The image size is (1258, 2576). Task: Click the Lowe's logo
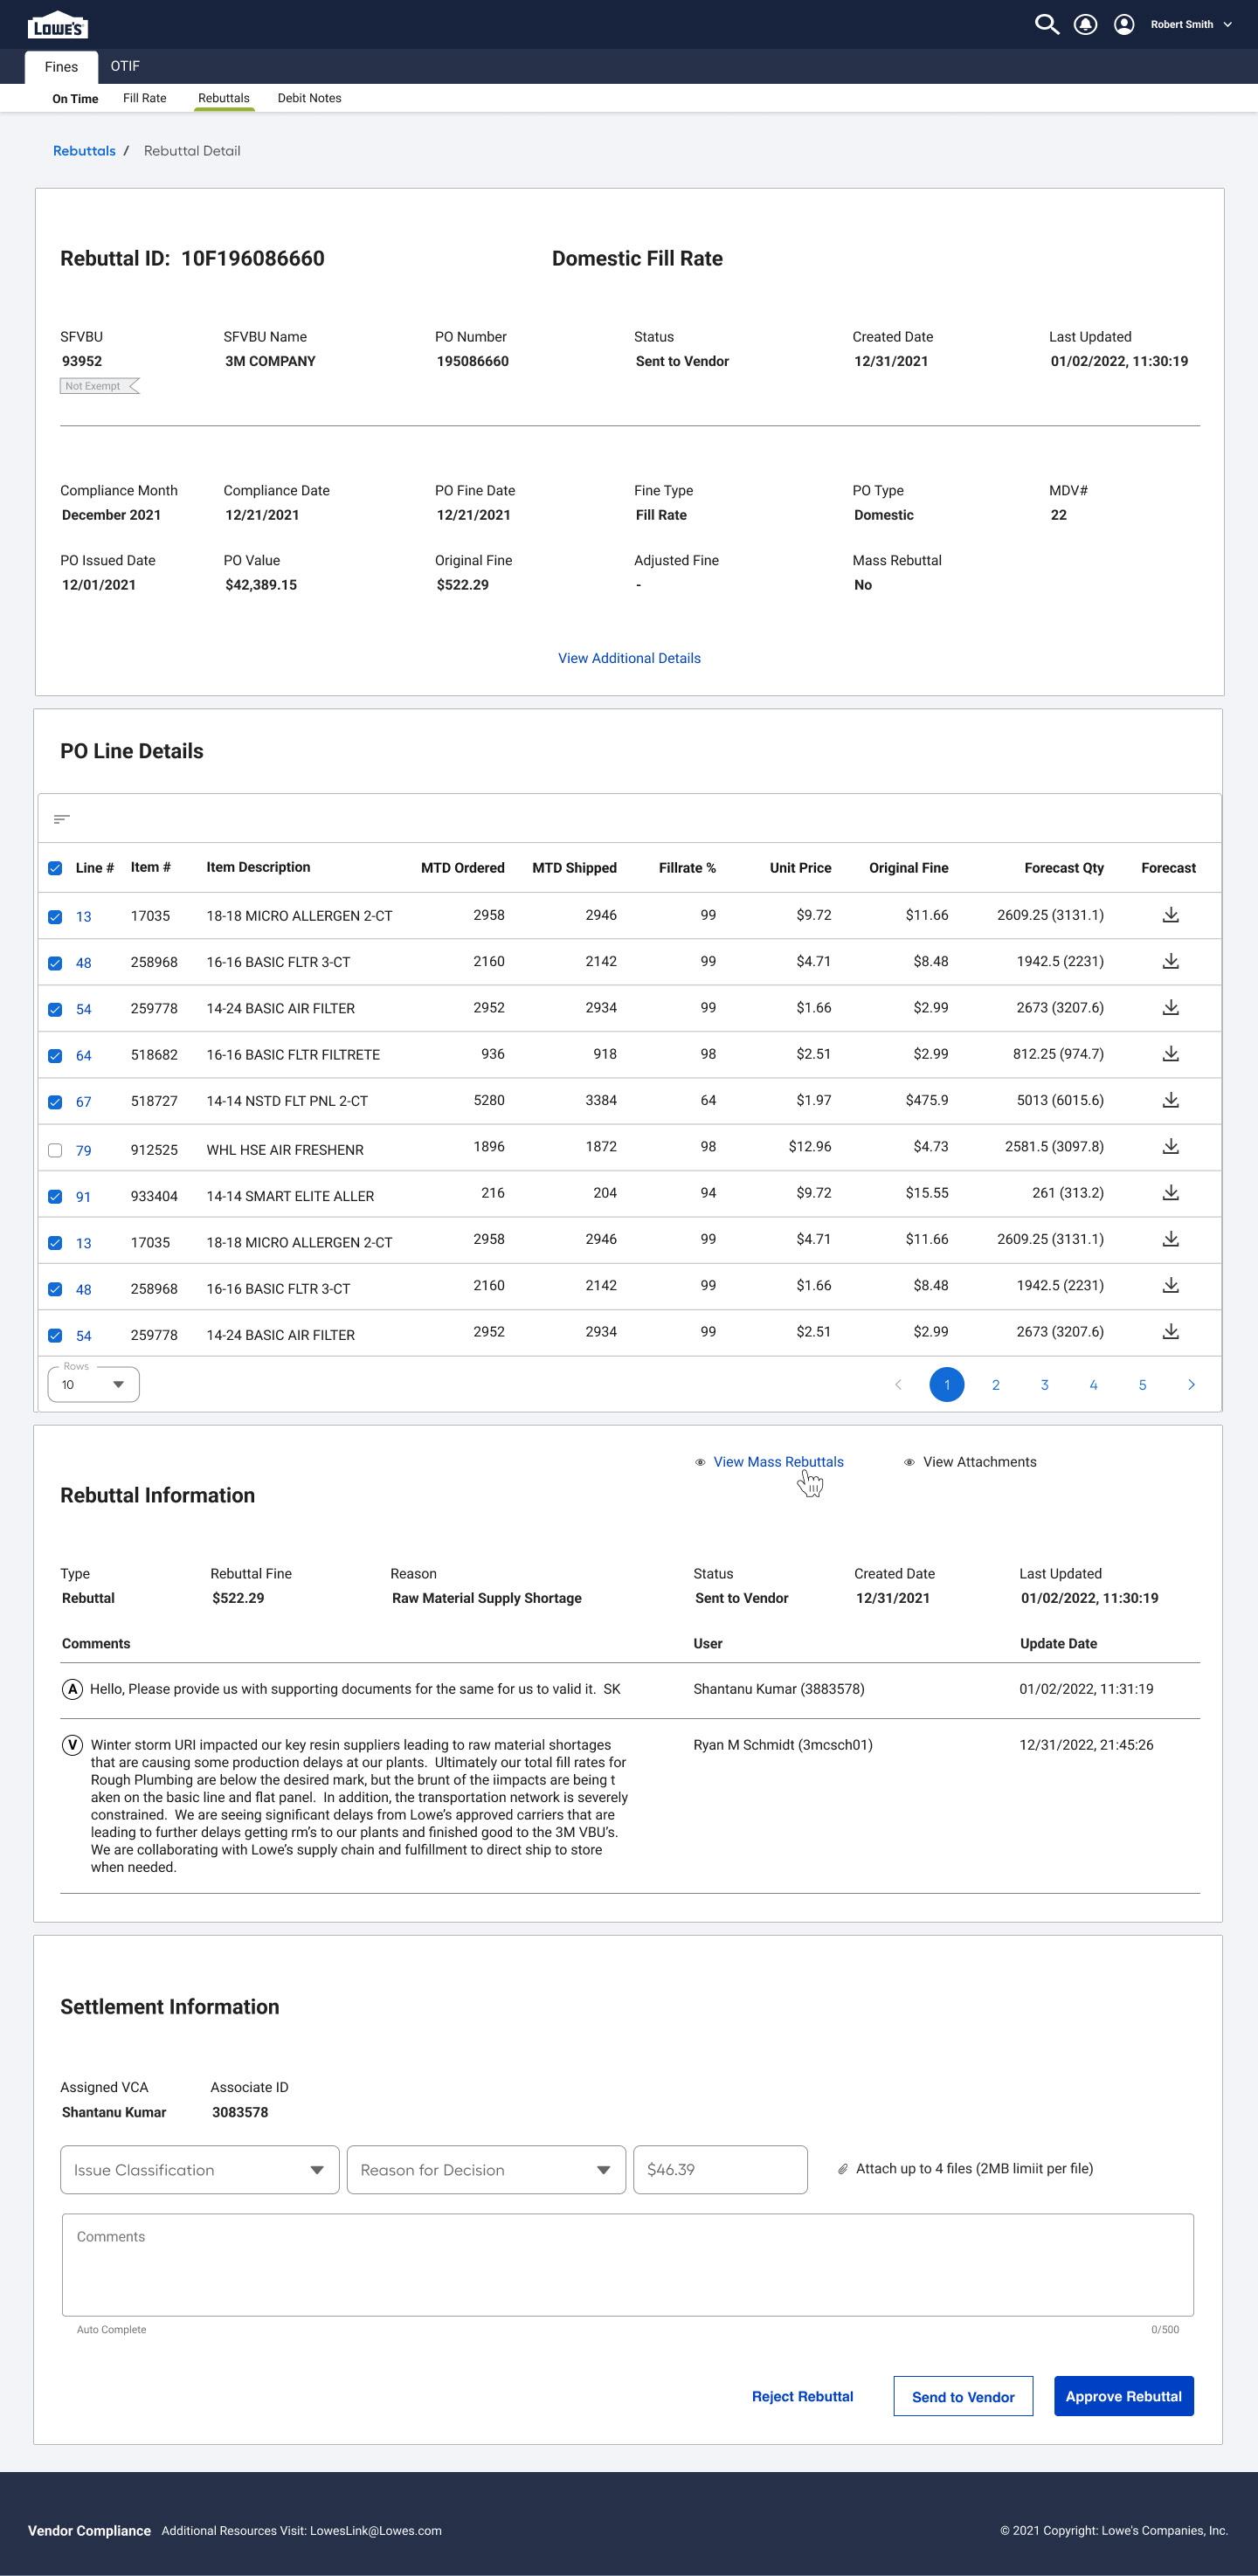[x=58, y=26]
